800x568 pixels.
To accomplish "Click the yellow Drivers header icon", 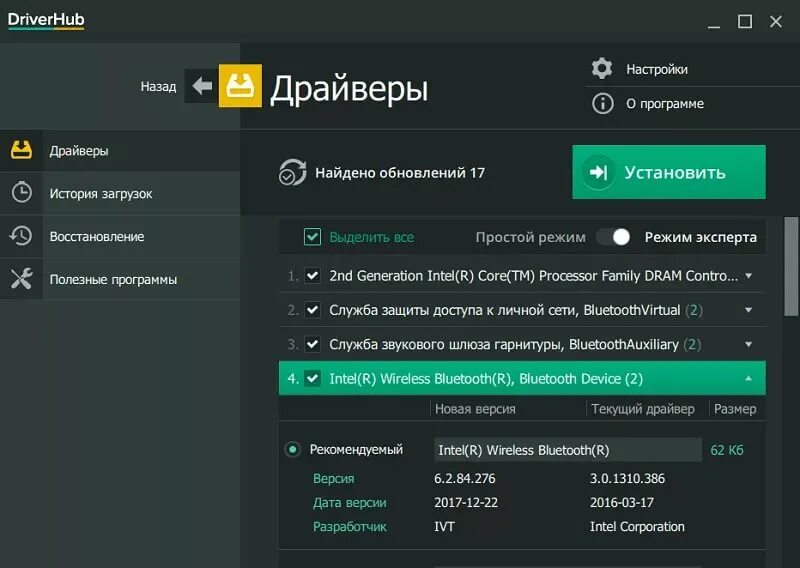I will [240, 85].
